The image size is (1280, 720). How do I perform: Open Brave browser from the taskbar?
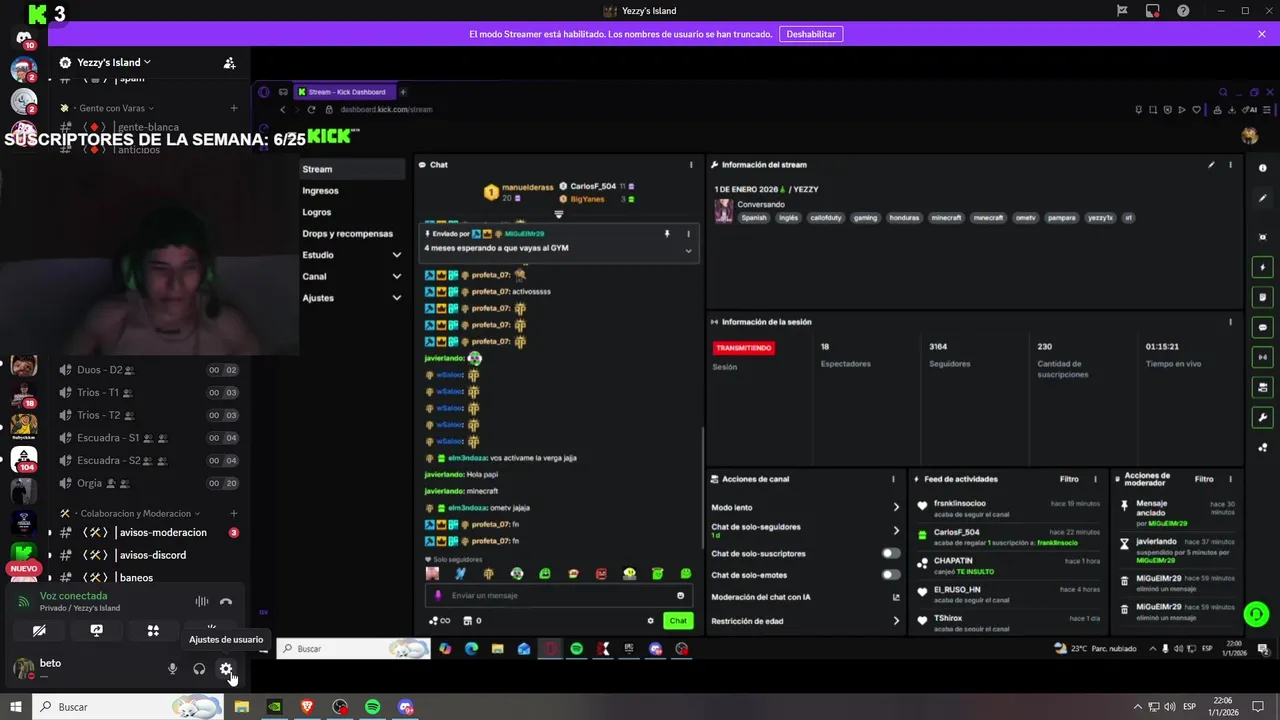(x=307, y=707)
